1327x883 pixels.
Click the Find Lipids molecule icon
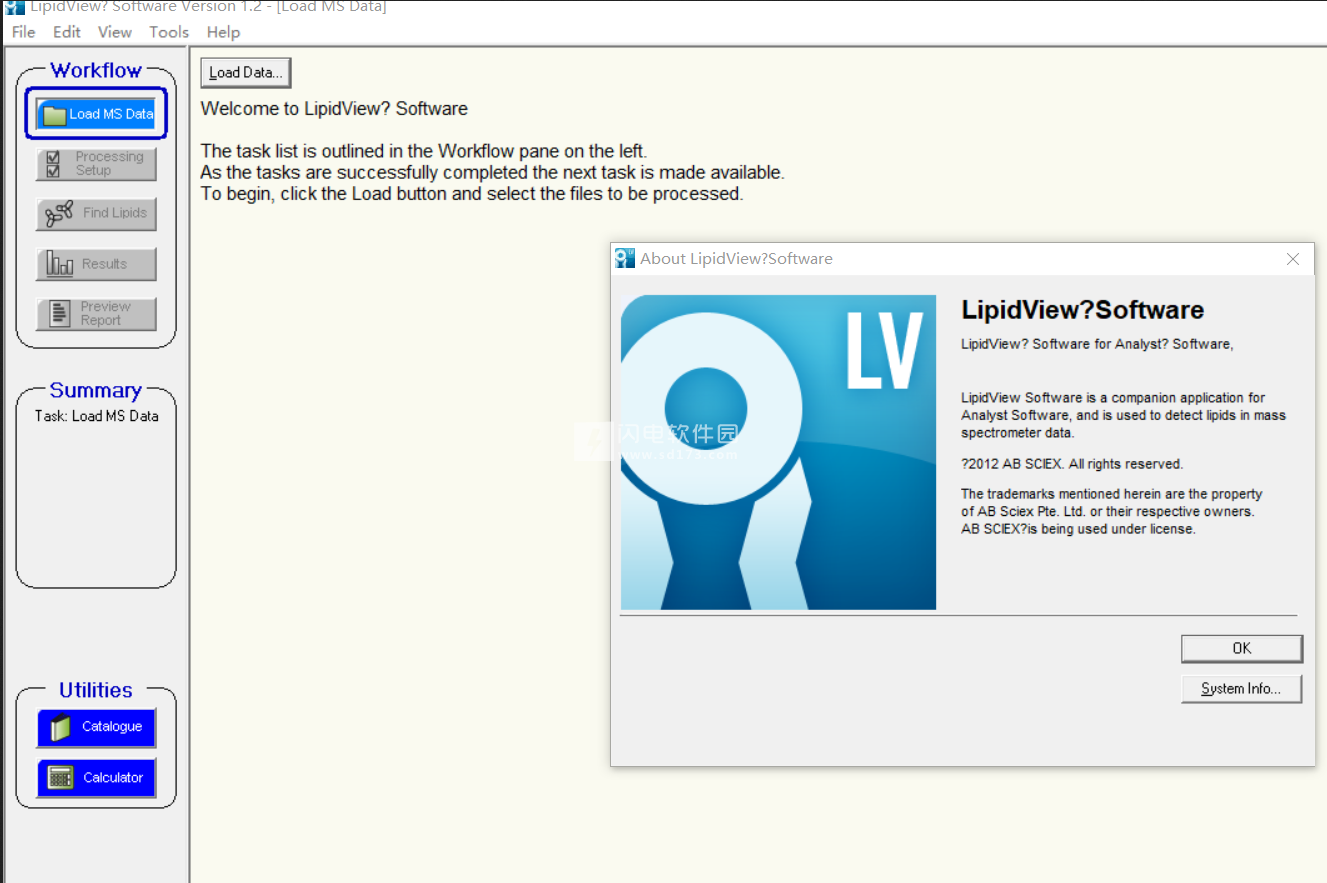60,214
